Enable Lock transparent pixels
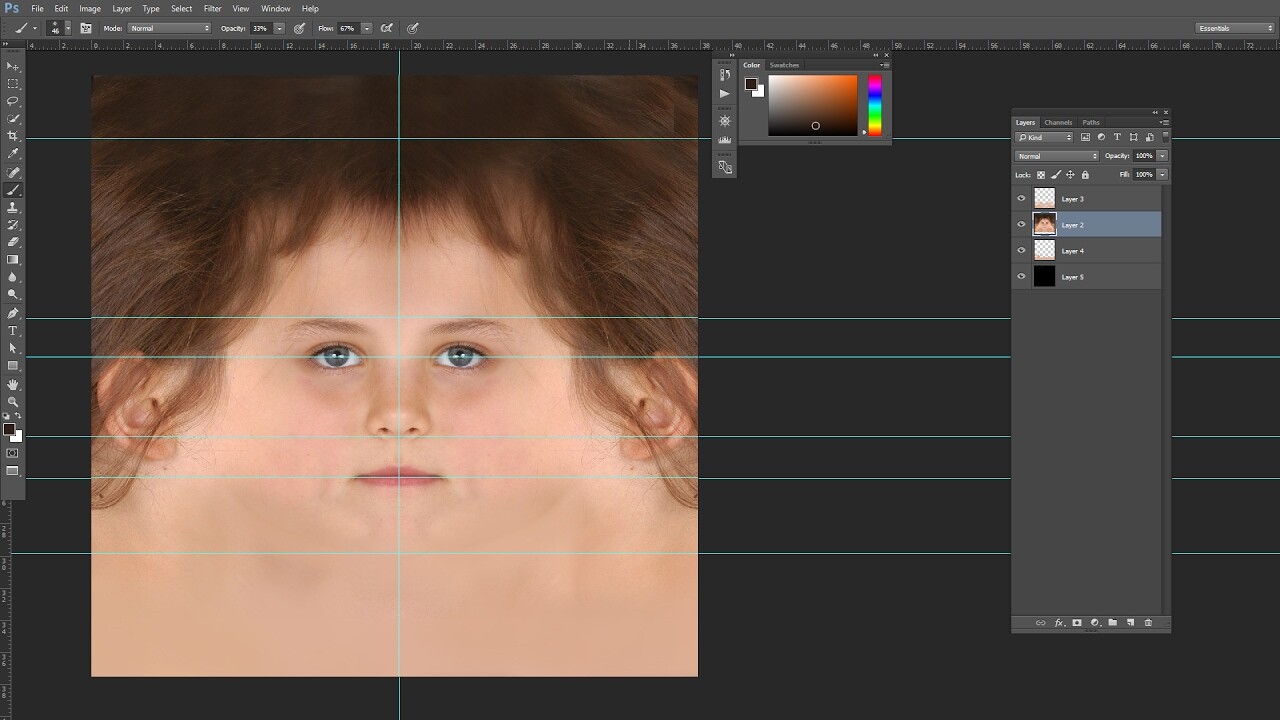Screen dimensions: 1280x720 click(x=1041, y=175)
